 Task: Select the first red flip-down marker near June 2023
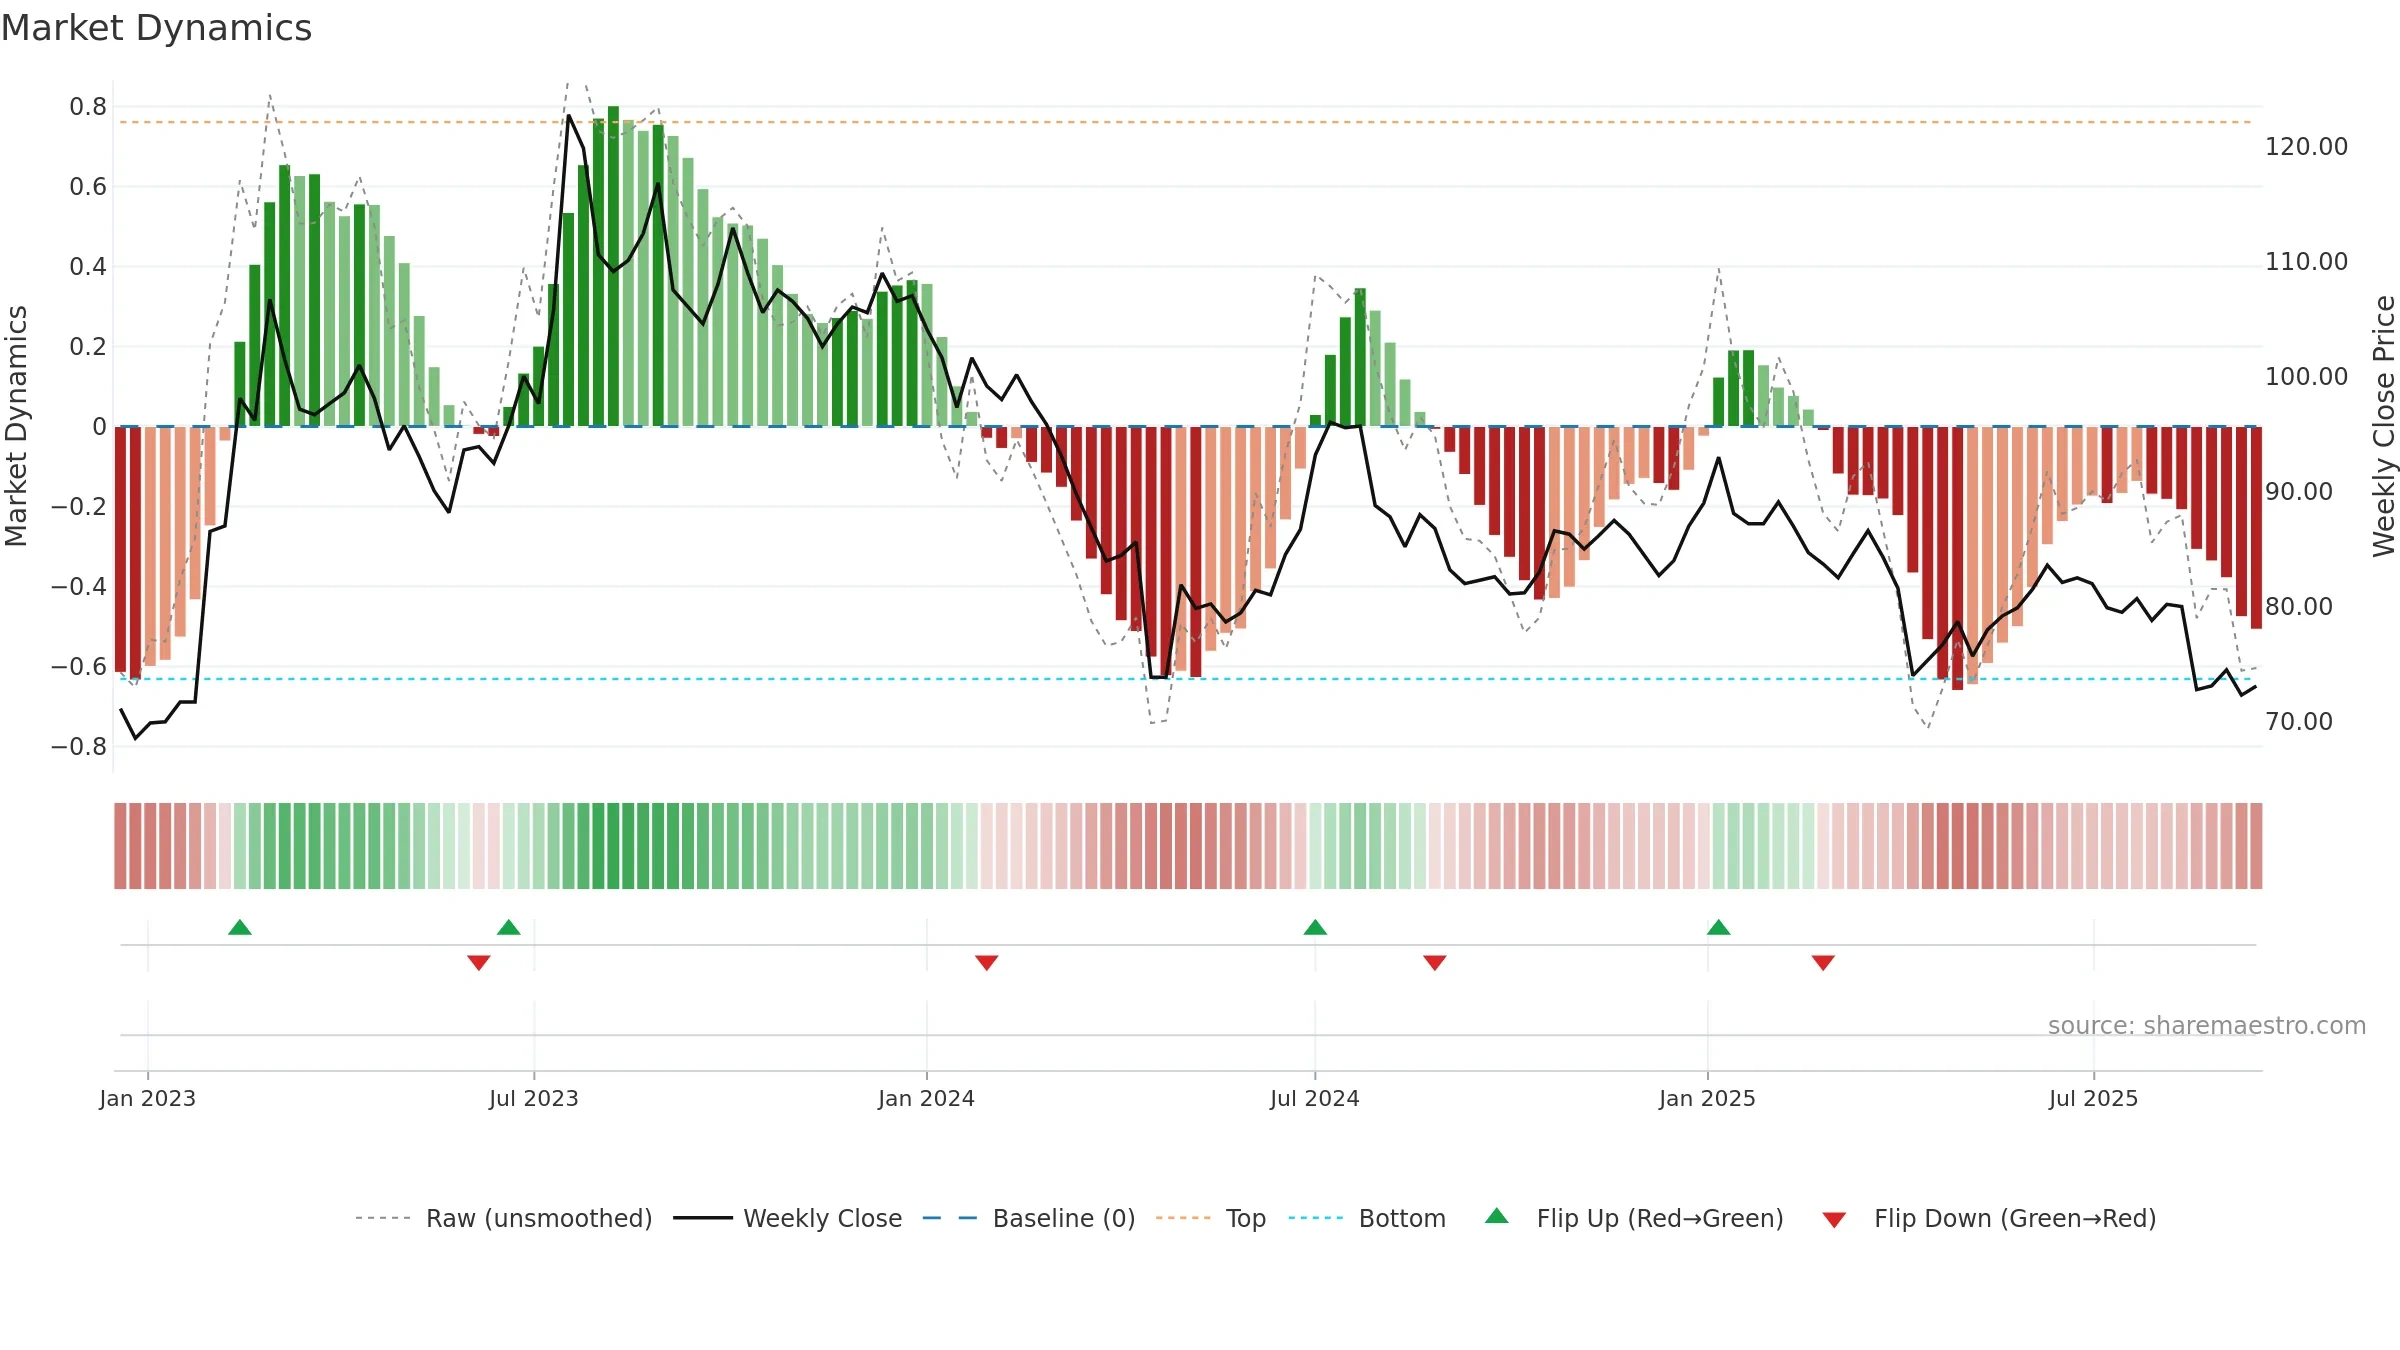[x=479, y=963]
